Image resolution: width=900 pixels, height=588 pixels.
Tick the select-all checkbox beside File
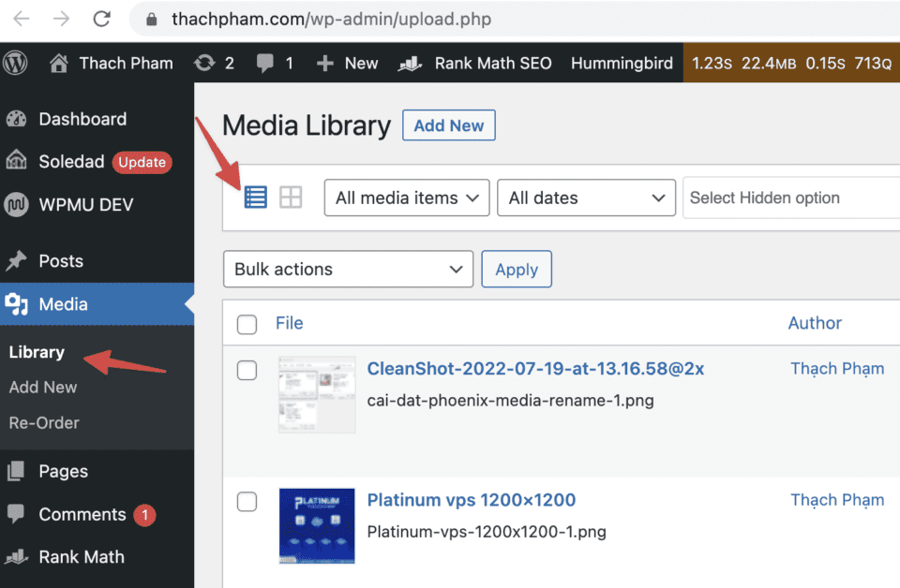(x=247, y=324)
